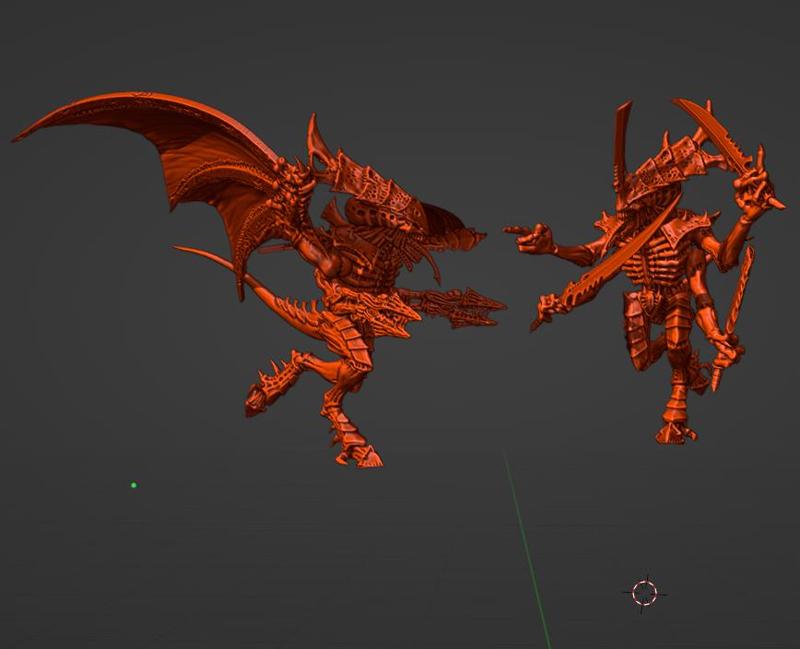
Task: Click the red-white 3D cursor crosshair
Action: coord(644,593)
